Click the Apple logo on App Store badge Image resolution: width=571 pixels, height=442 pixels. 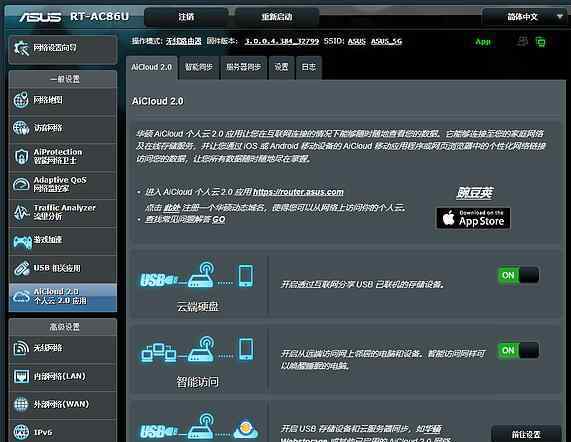pyautogui.click(x=448, y=218)
